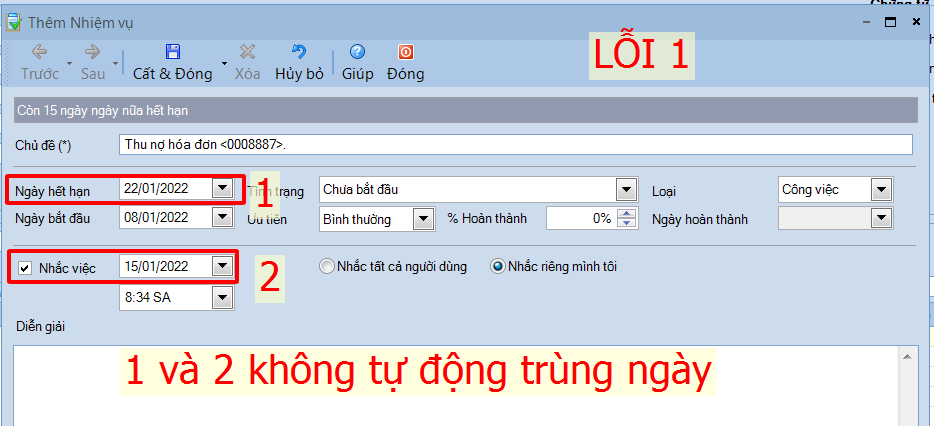
Task: Minimize the Thêm Nhiệm vụ window
Action: [865, 23]
